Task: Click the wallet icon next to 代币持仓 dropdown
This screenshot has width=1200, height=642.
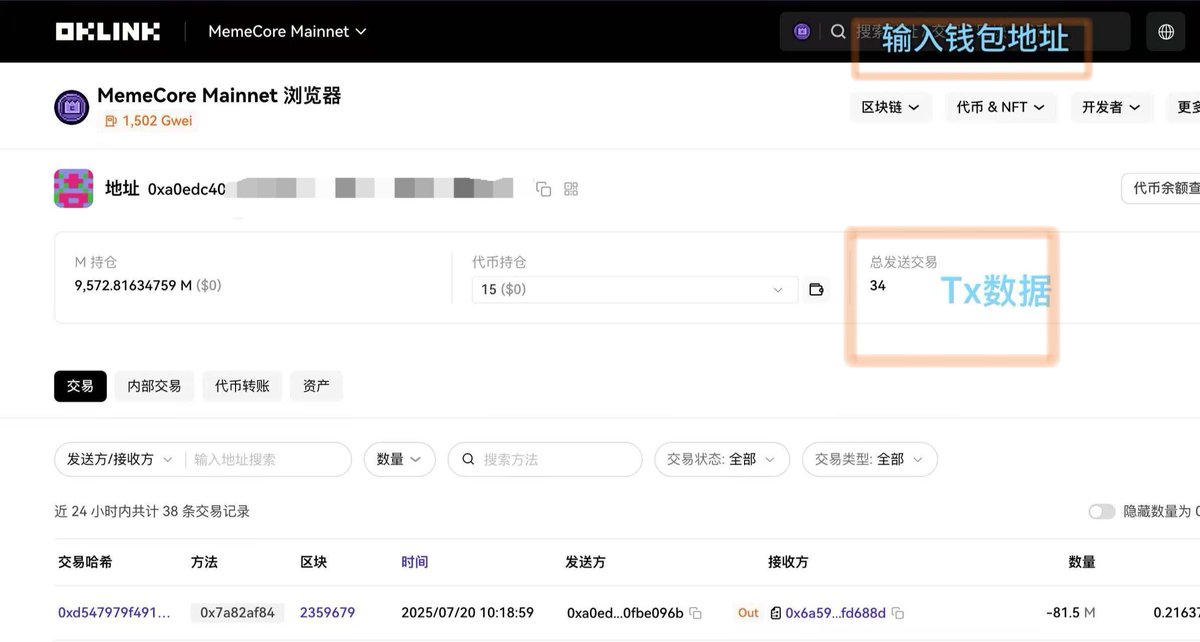Action: coord(817,290)
